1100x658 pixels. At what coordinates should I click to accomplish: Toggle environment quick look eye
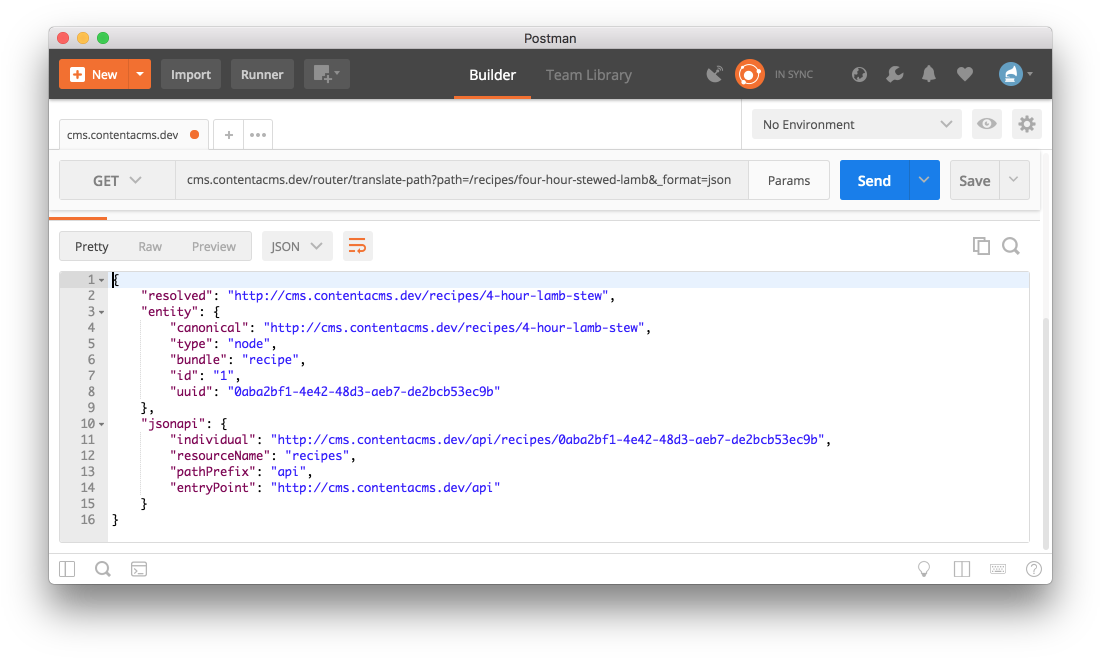pyautogui.click(x=987, y=124)
